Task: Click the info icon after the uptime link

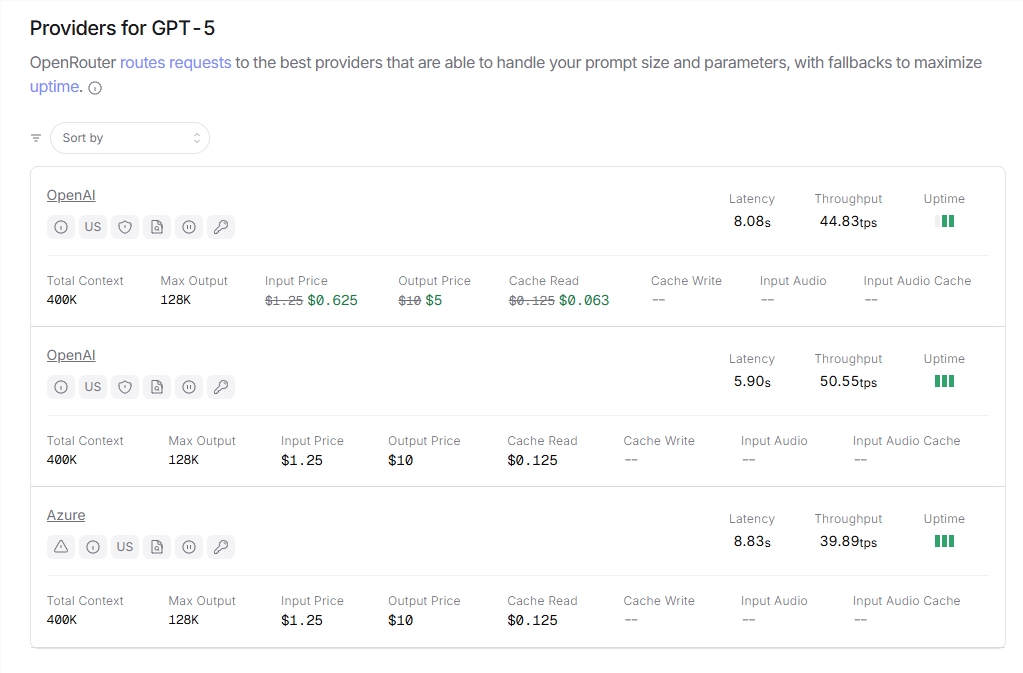Action: click(95, 88)
